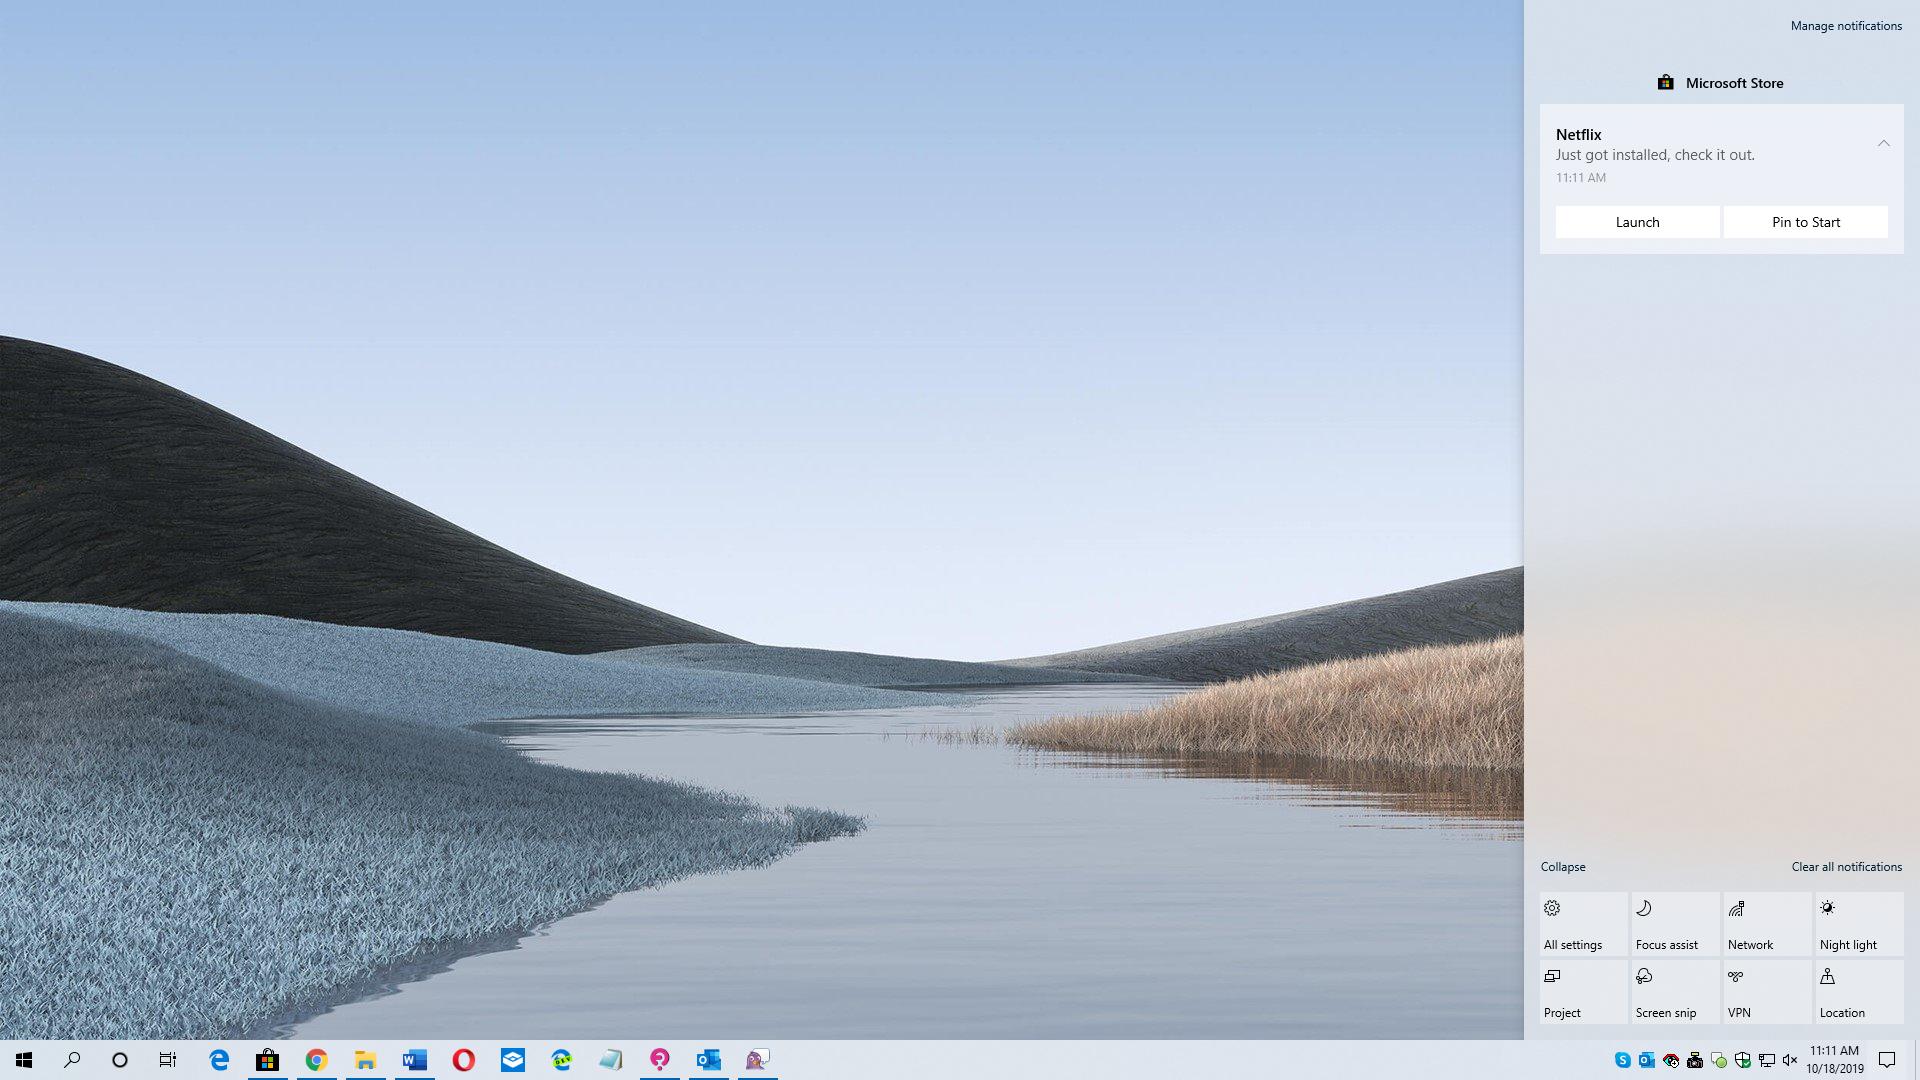Screen dimensions: 1920x1080
Task: Toggle Focus assist quick action
Action: click(1675, 924)
